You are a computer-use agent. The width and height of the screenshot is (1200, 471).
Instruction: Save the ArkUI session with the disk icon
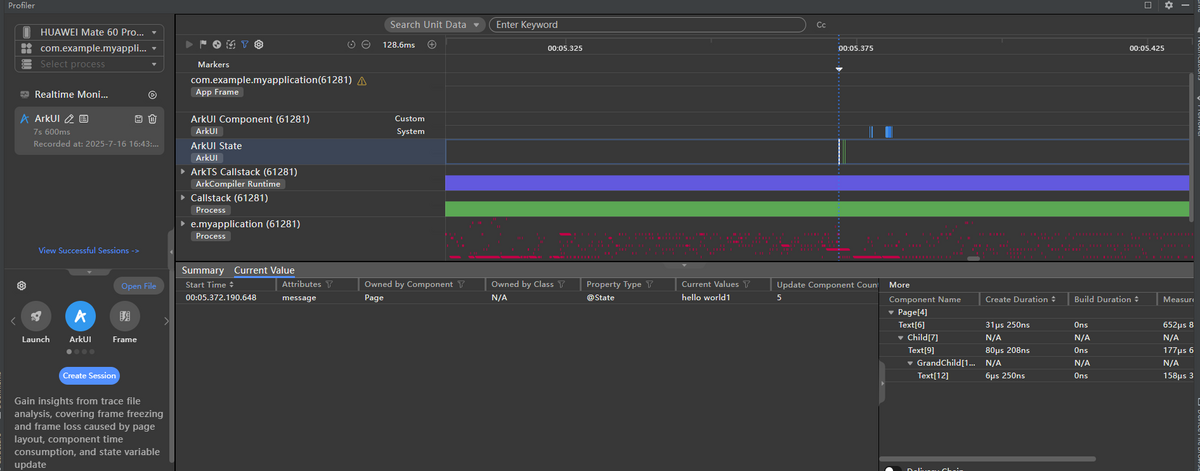[x=138, y=119]
